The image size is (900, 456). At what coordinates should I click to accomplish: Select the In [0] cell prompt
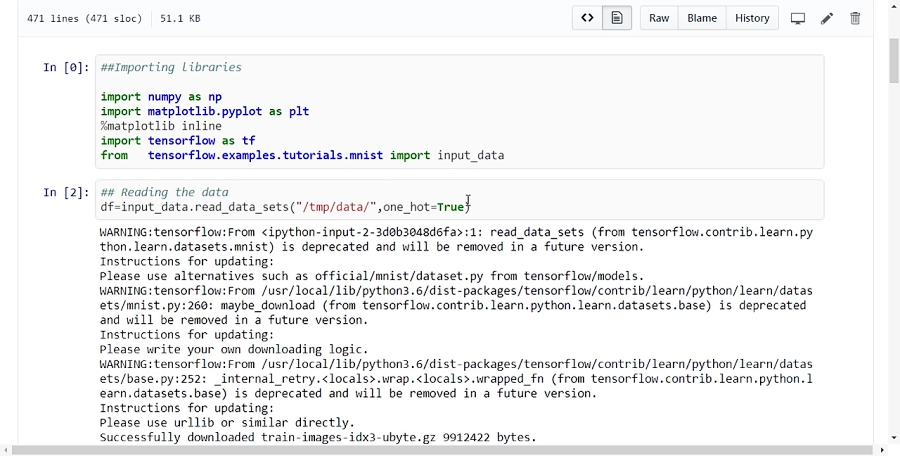[x=66, y=68]
